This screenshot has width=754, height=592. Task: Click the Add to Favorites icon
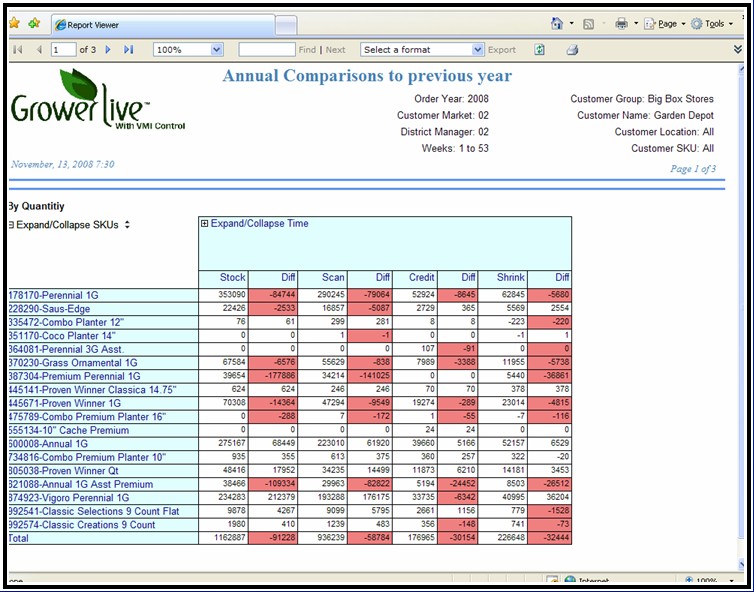(35, 23)
